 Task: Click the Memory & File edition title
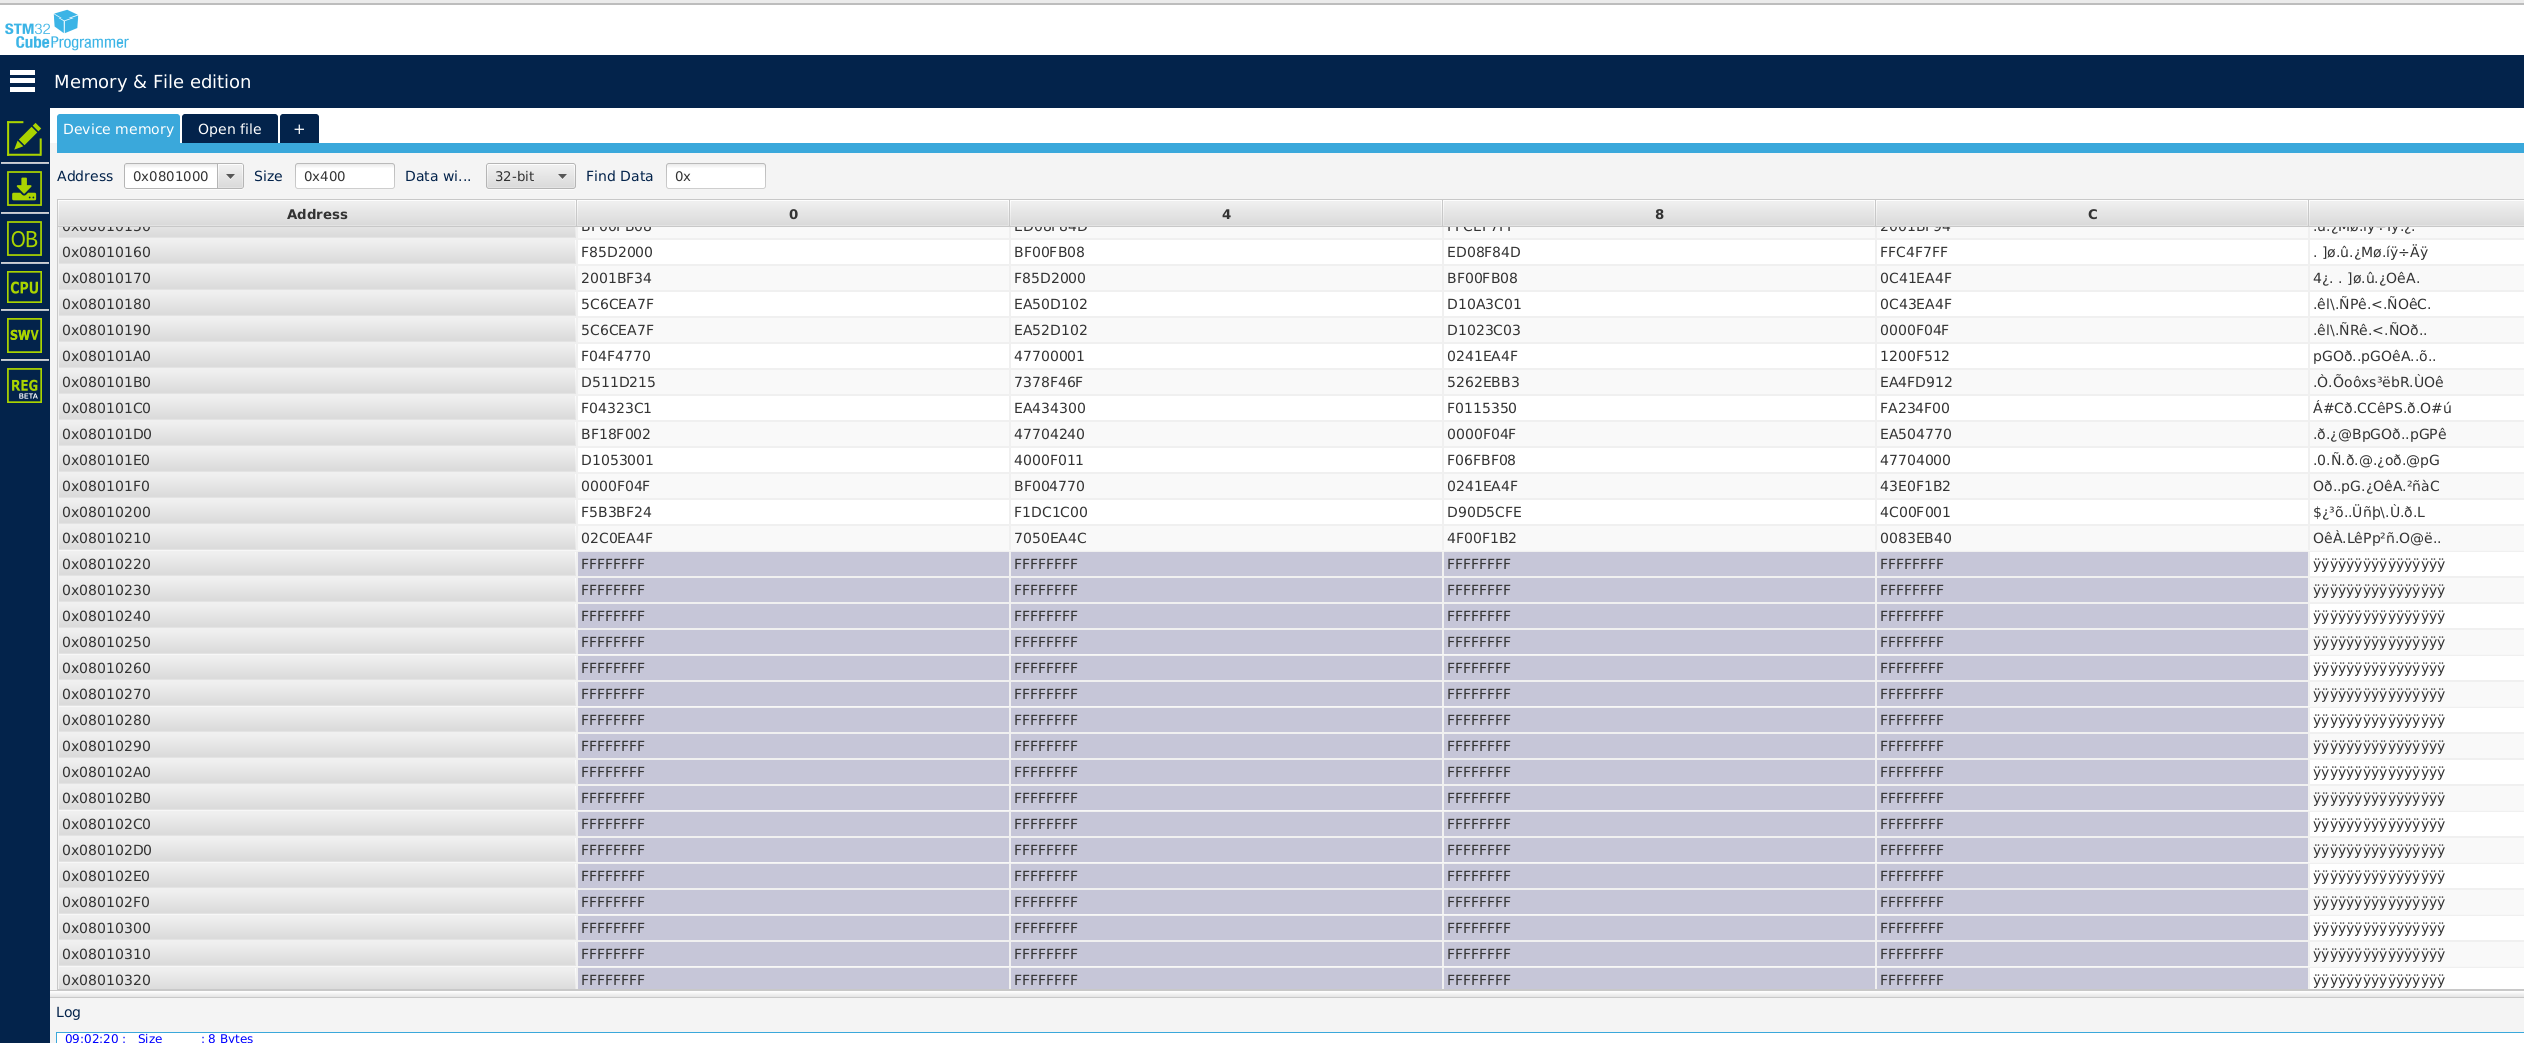152,82
